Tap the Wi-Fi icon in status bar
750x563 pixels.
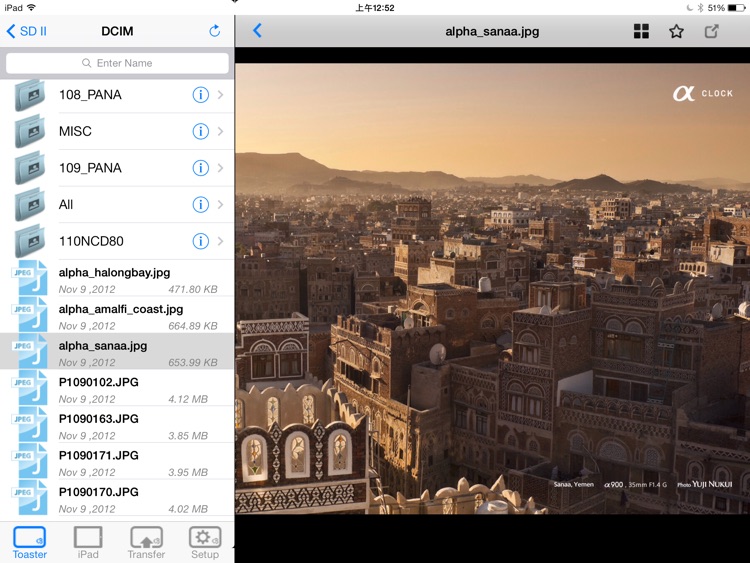31,8
